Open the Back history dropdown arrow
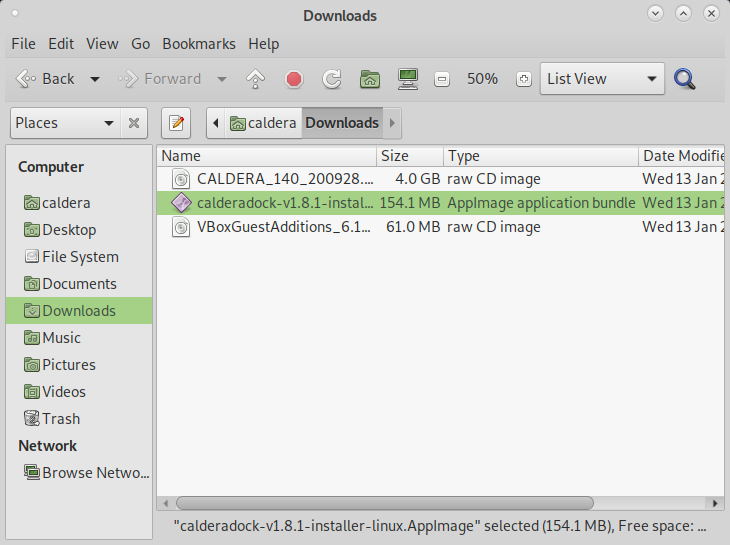730x545 pixels. (x=95, y=79)
